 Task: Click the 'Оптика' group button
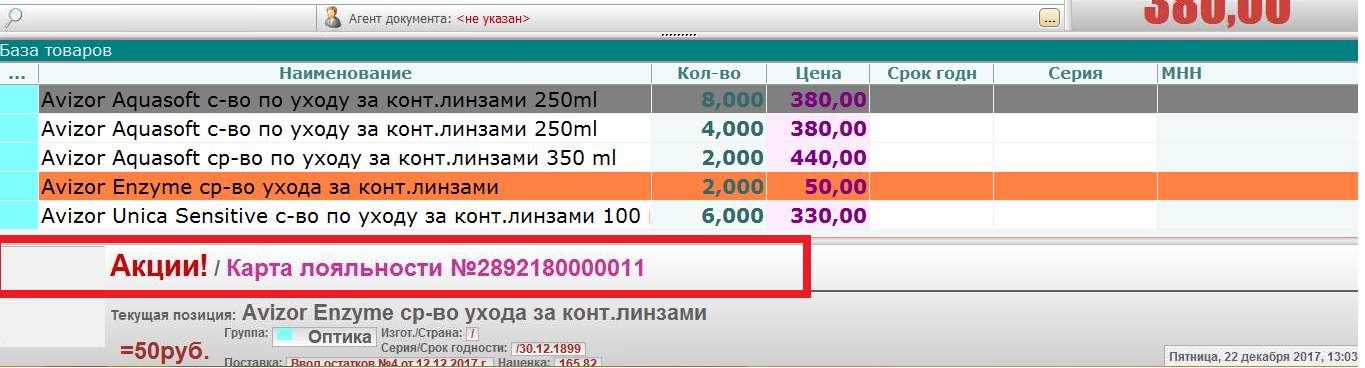(x=326, y=337)
